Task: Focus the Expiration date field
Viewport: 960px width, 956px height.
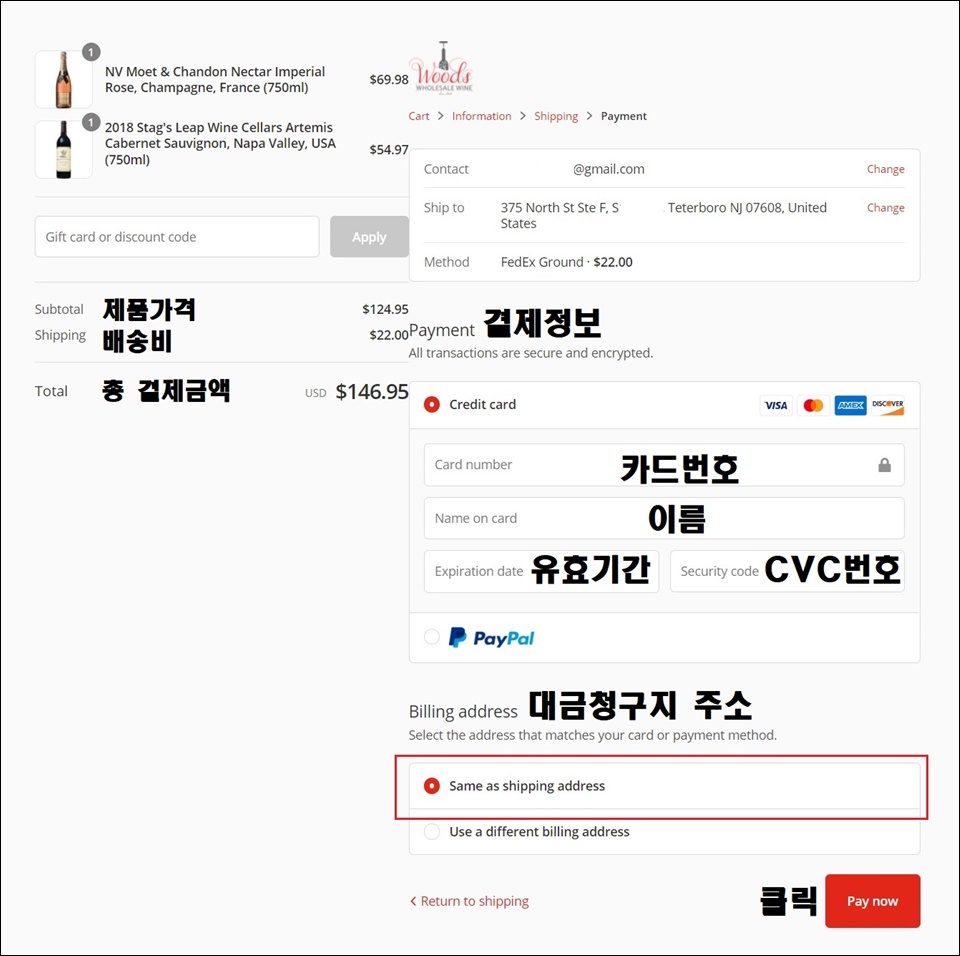Action: [x=541, y=571]
